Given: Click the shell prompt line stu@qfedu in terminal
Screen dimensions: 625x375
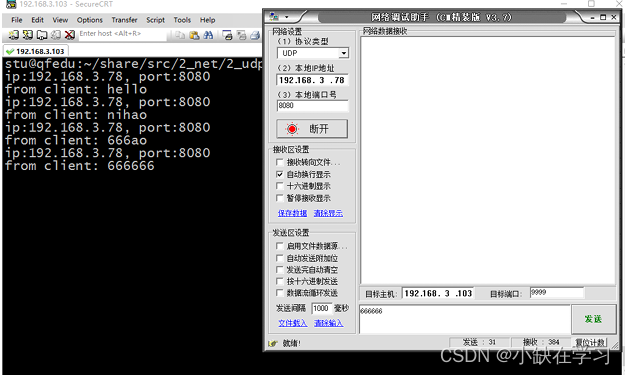Looking at the screenshot, I should click(133, 64).
